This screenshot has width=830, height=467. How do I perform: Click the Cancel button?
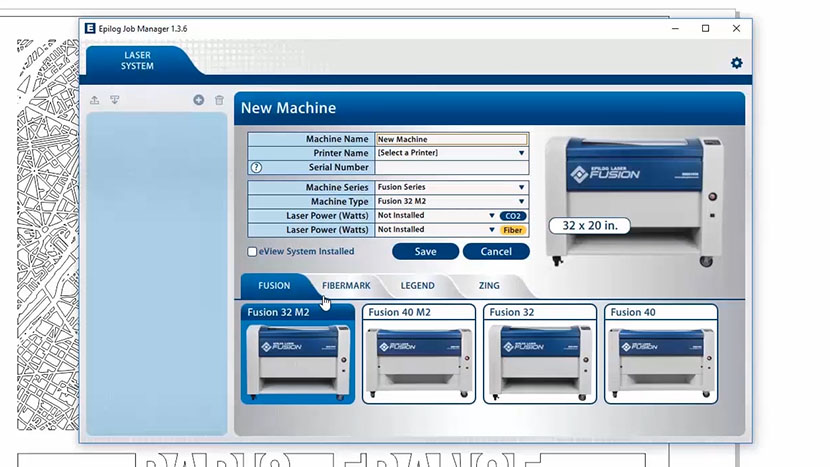pos(496,252)
